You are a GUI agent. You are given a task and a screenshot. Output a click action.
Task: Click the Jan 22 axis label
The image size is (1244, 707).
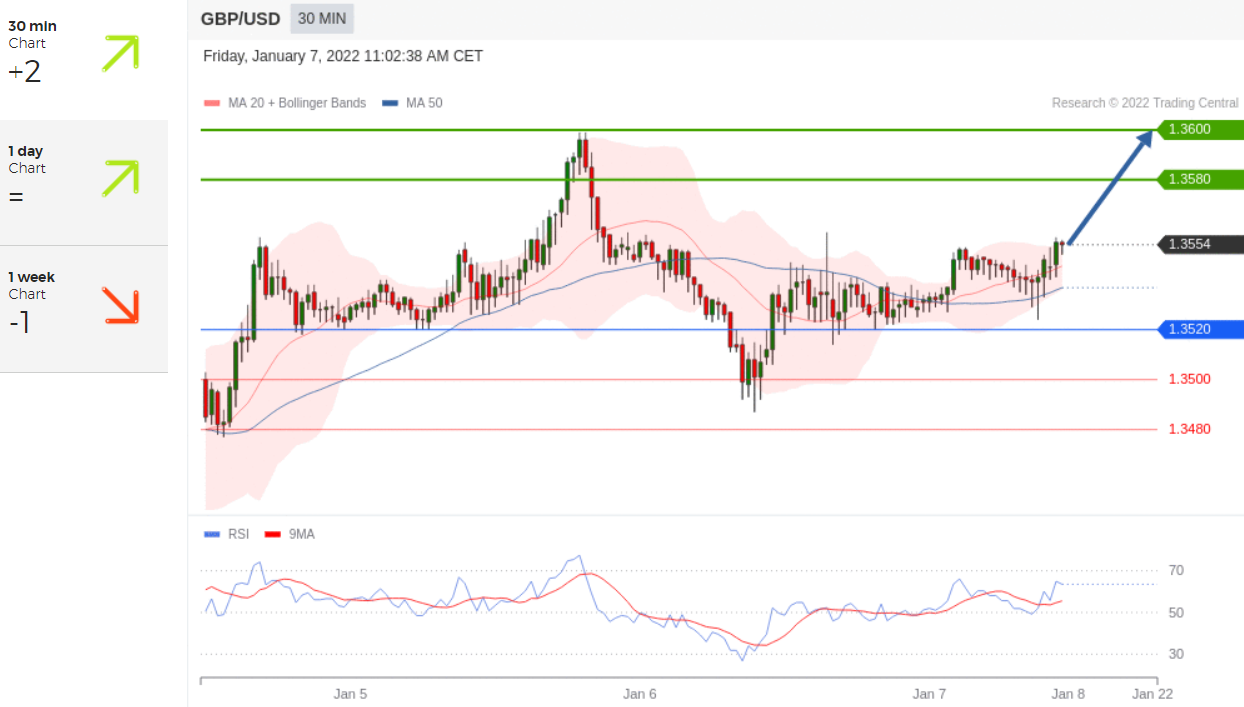tap(1153, 693)
